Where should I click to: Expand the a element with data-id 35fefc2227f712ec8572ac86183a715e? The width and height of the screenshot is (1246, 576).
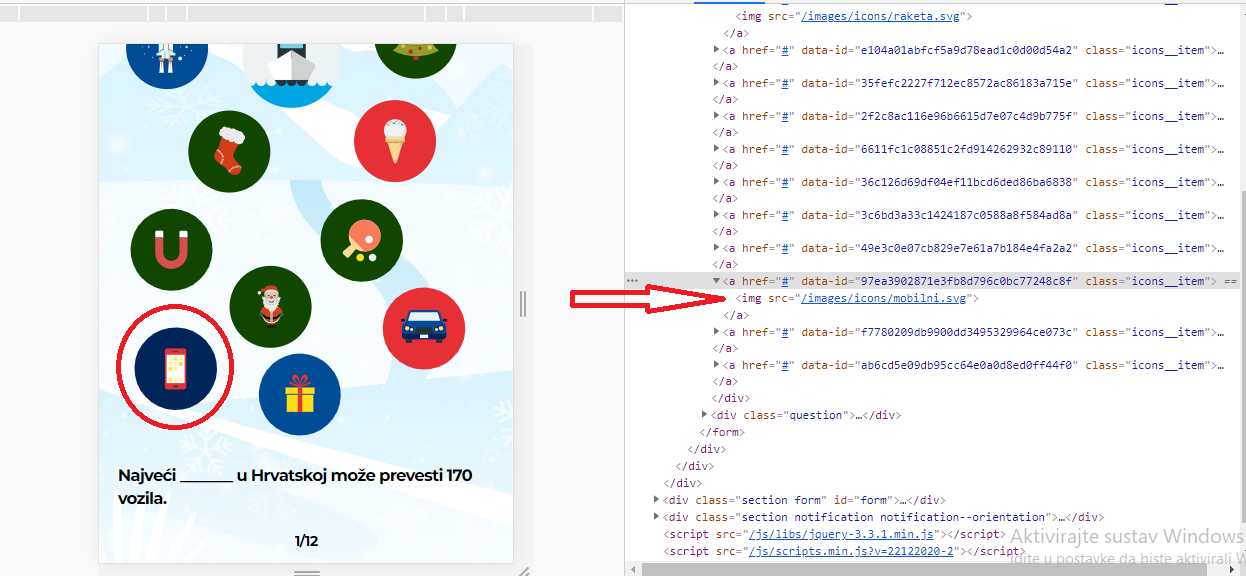[717, 83]
